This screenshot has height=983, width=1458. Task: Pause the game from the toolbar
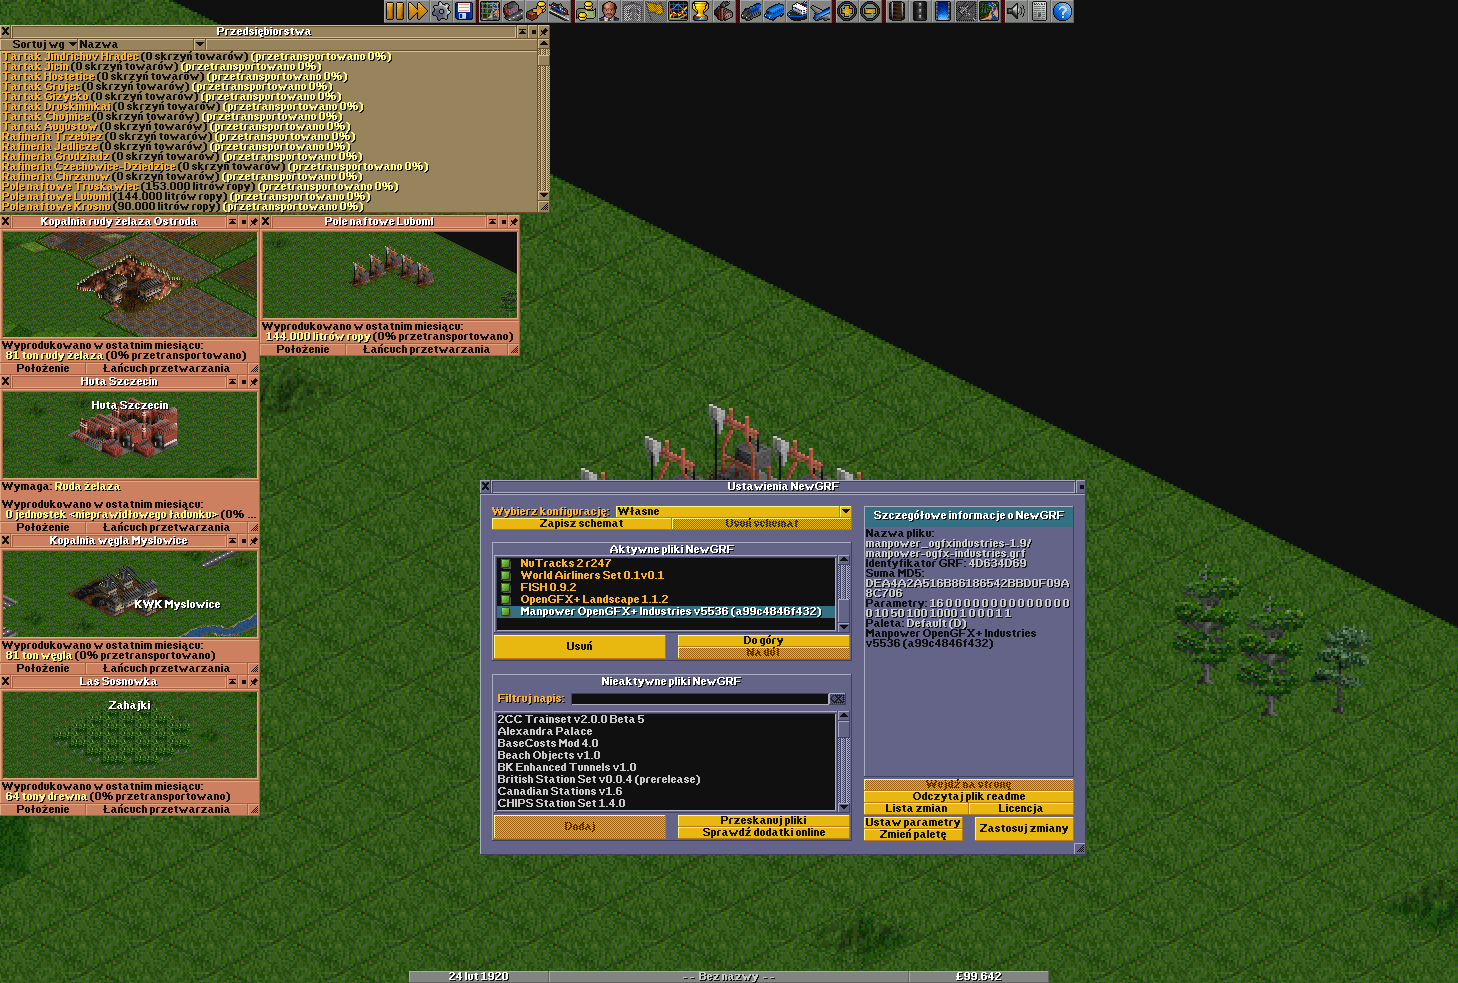click(x=395, y=11)
